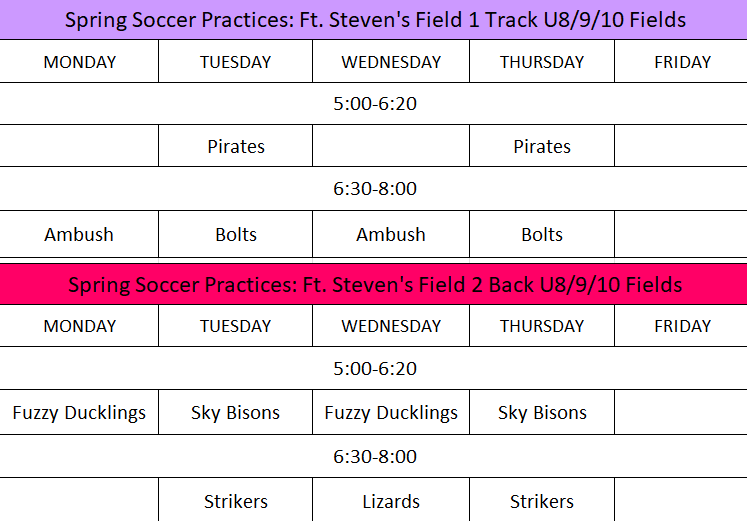Select the MONDAY header under Field 1
Viewport: 747px width, 521px height.
pyautogui.click(x=79, y=62)
